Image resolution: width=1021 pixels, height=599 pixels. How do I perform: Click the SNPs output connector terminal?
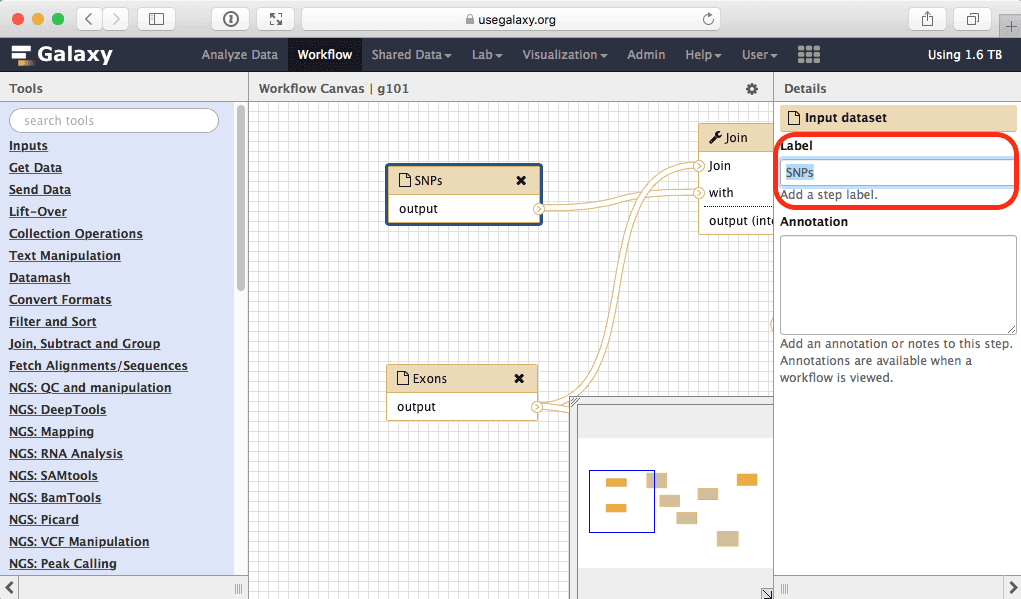pos(538,209)
